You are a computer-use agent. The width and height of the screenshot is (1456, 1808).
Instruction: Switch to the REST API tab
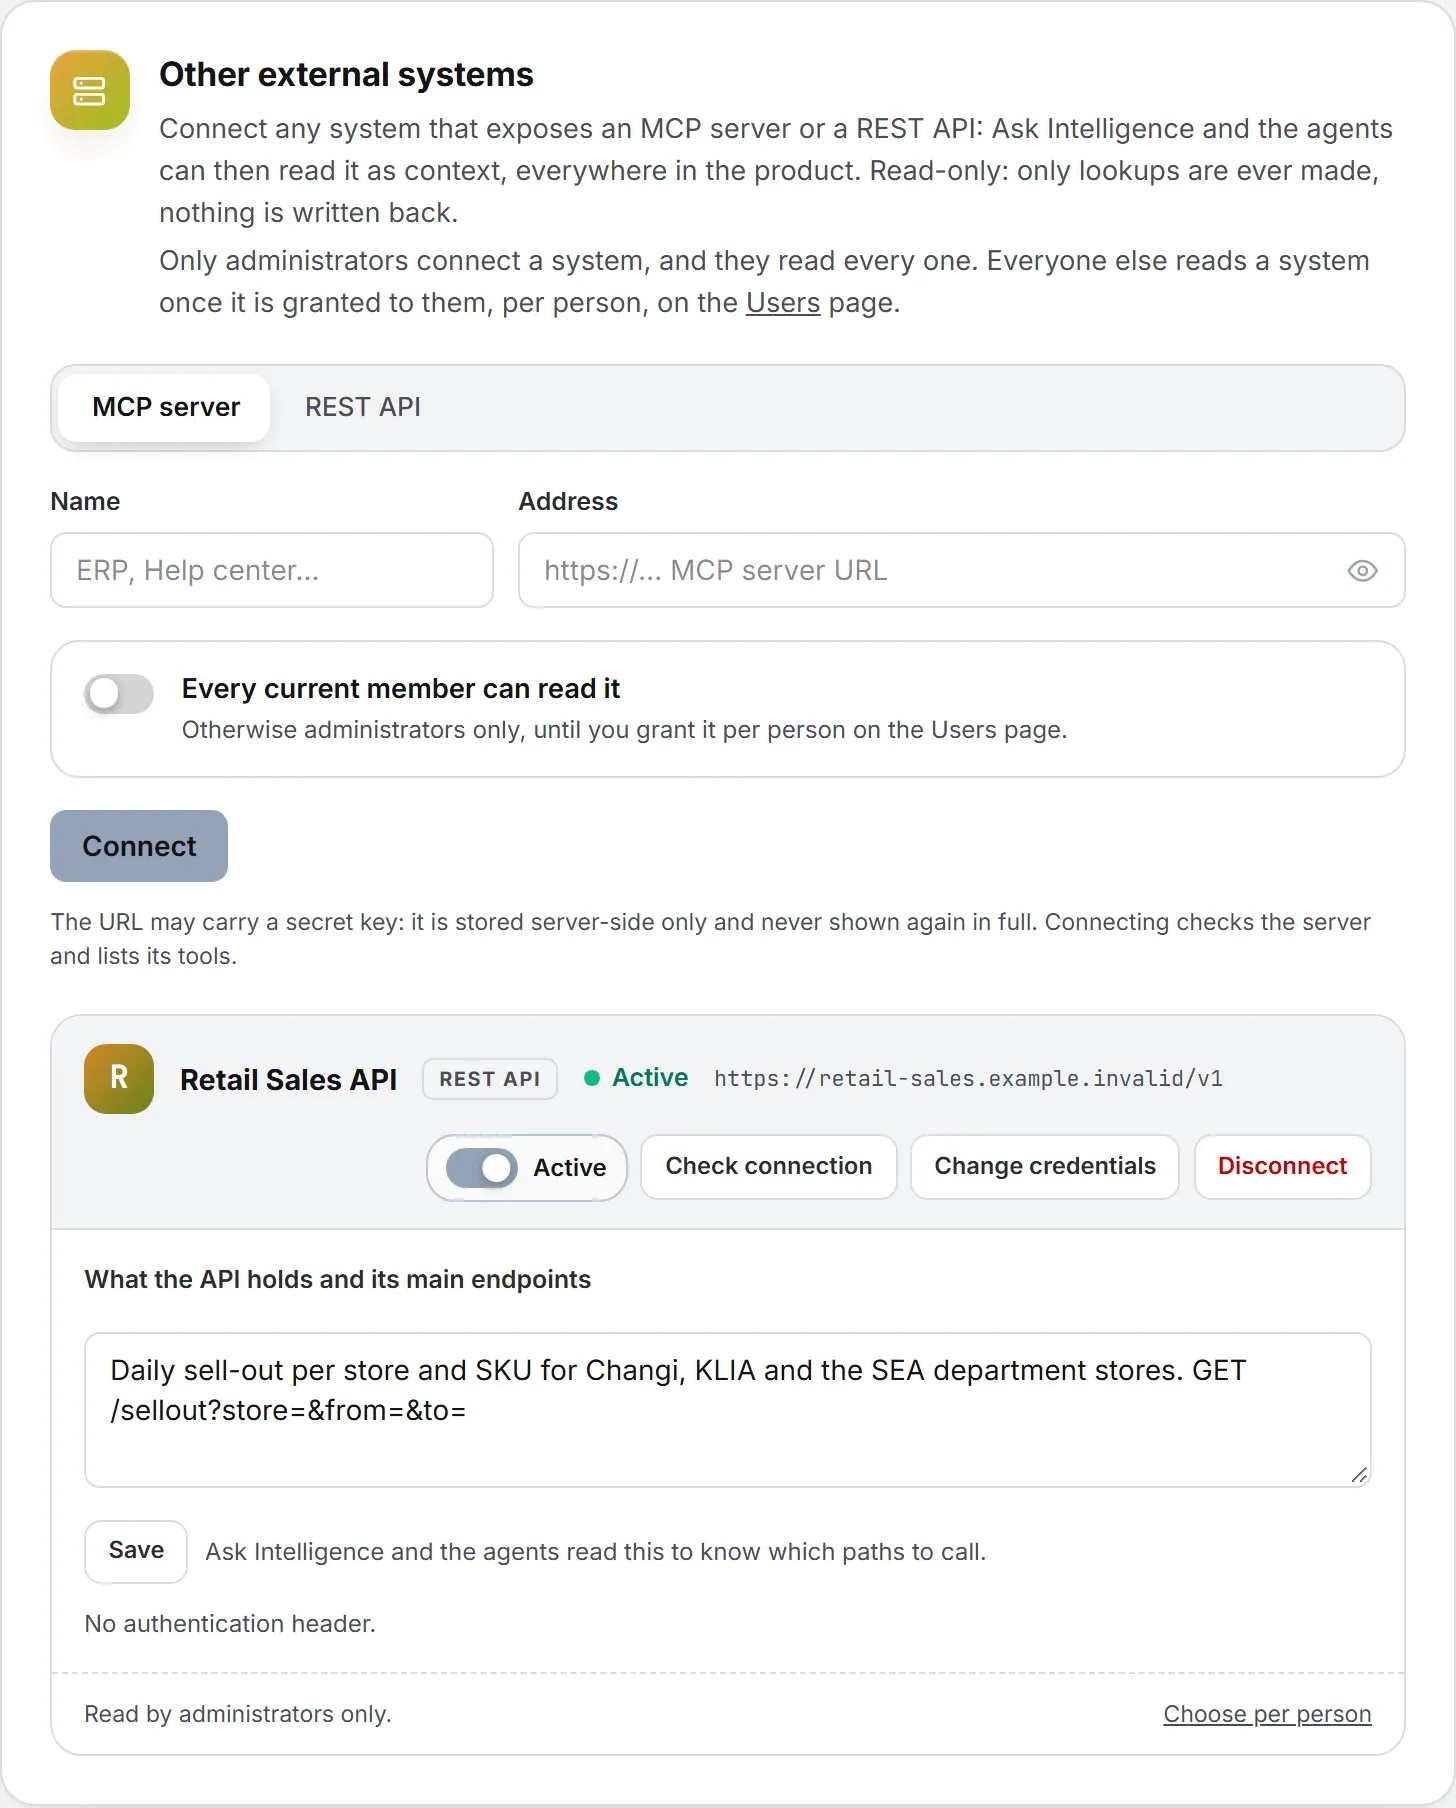[x=363, y=407]
